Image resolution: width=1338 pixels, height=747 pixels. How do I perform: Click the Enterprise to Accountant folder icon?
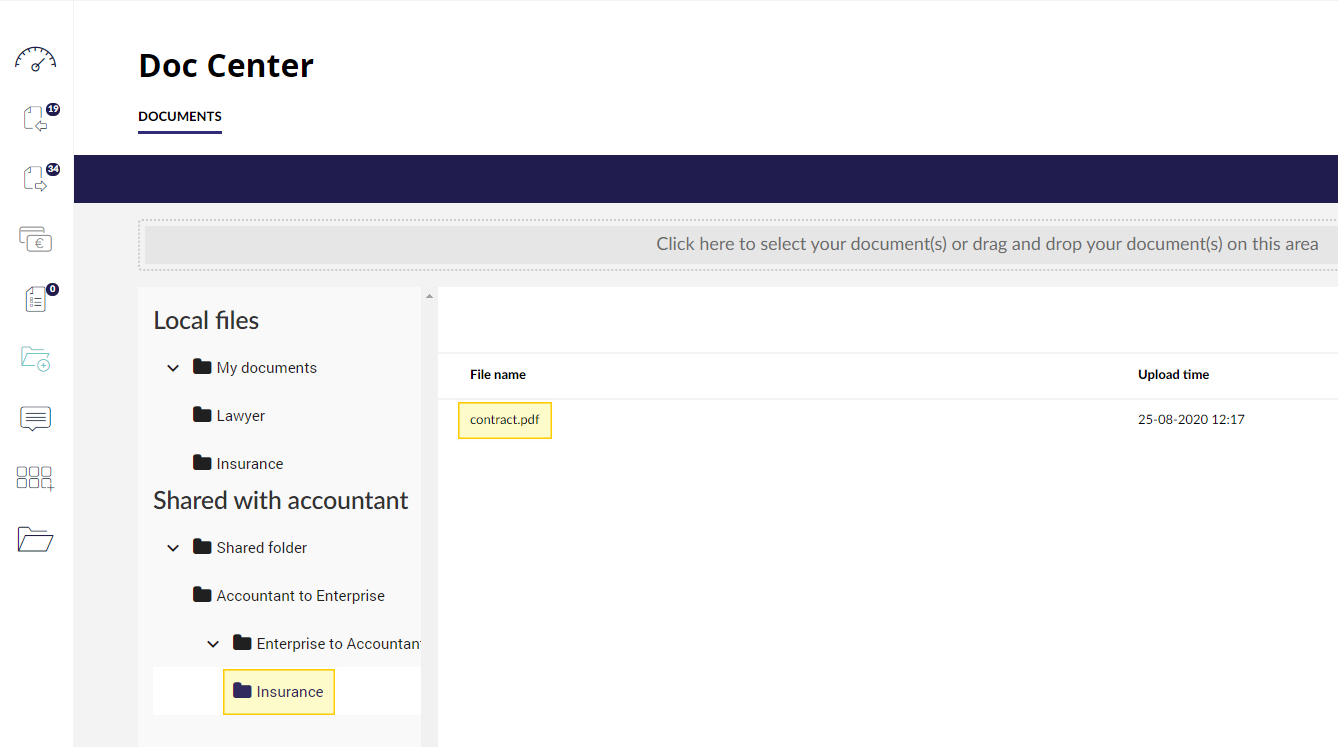pos(242,643)
